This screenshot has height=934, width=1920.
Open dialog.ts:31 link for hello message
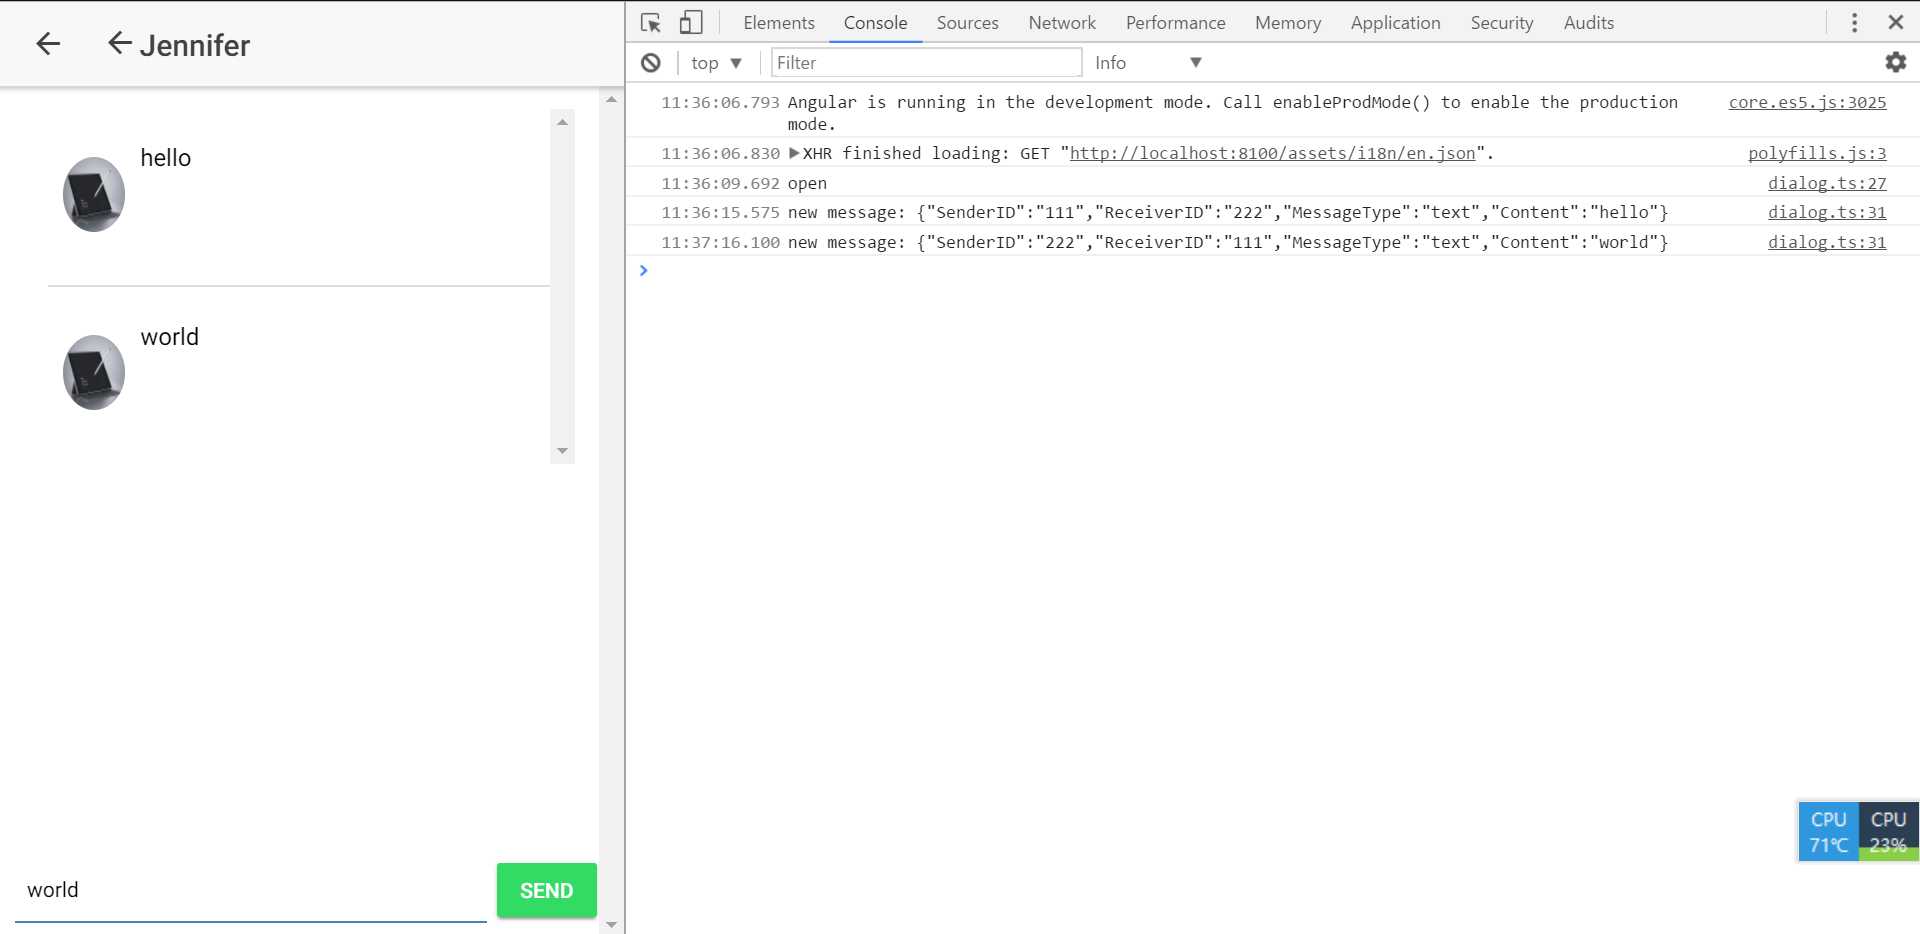pyautogui.click(x=1827, y=212)
